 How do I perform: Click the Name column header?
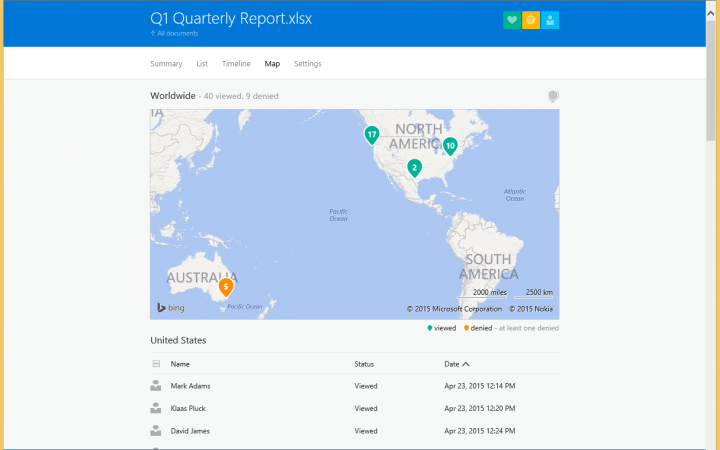pos(180,364)
